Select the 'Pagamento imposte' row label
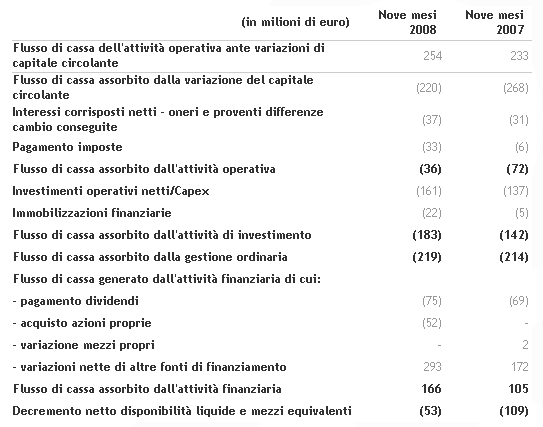 click(x=68, y=147)
